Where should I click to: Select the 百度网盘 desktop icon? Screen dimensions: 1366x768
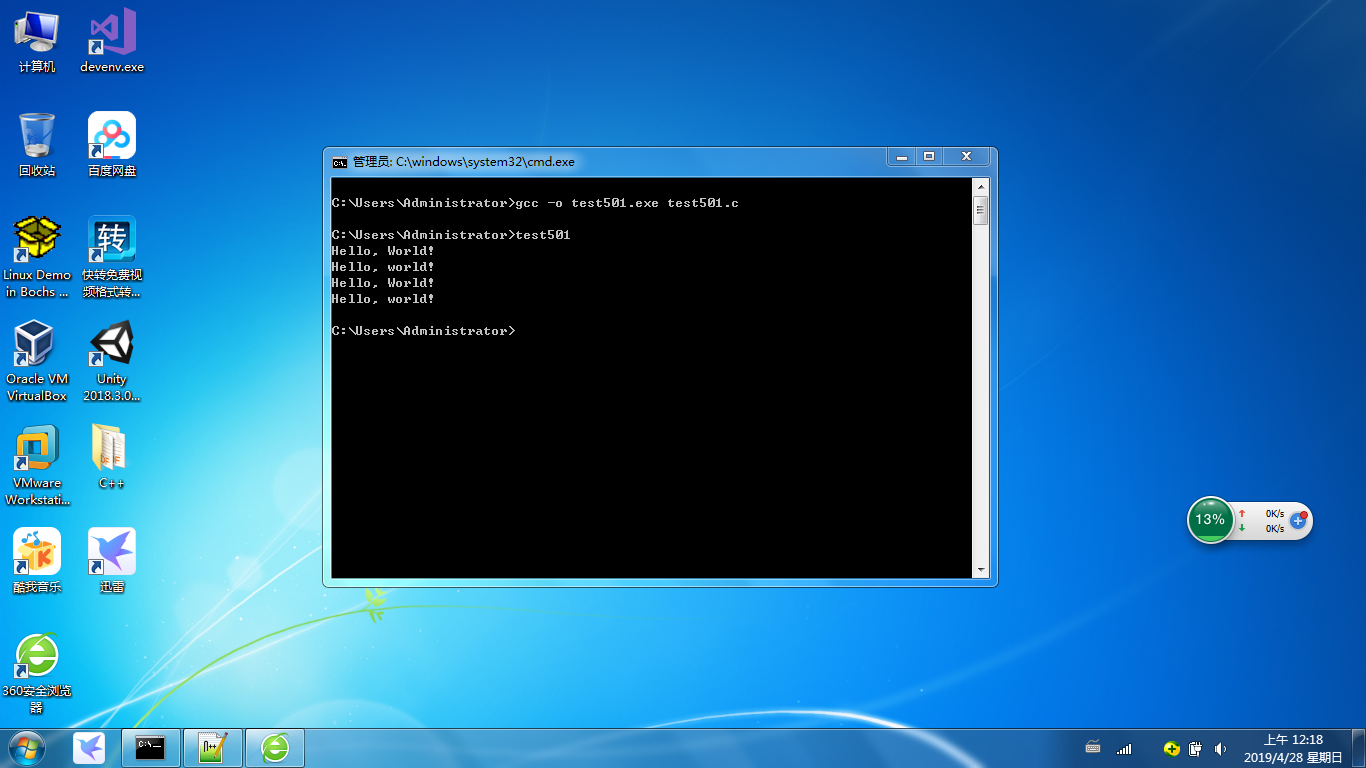[112, 146]
